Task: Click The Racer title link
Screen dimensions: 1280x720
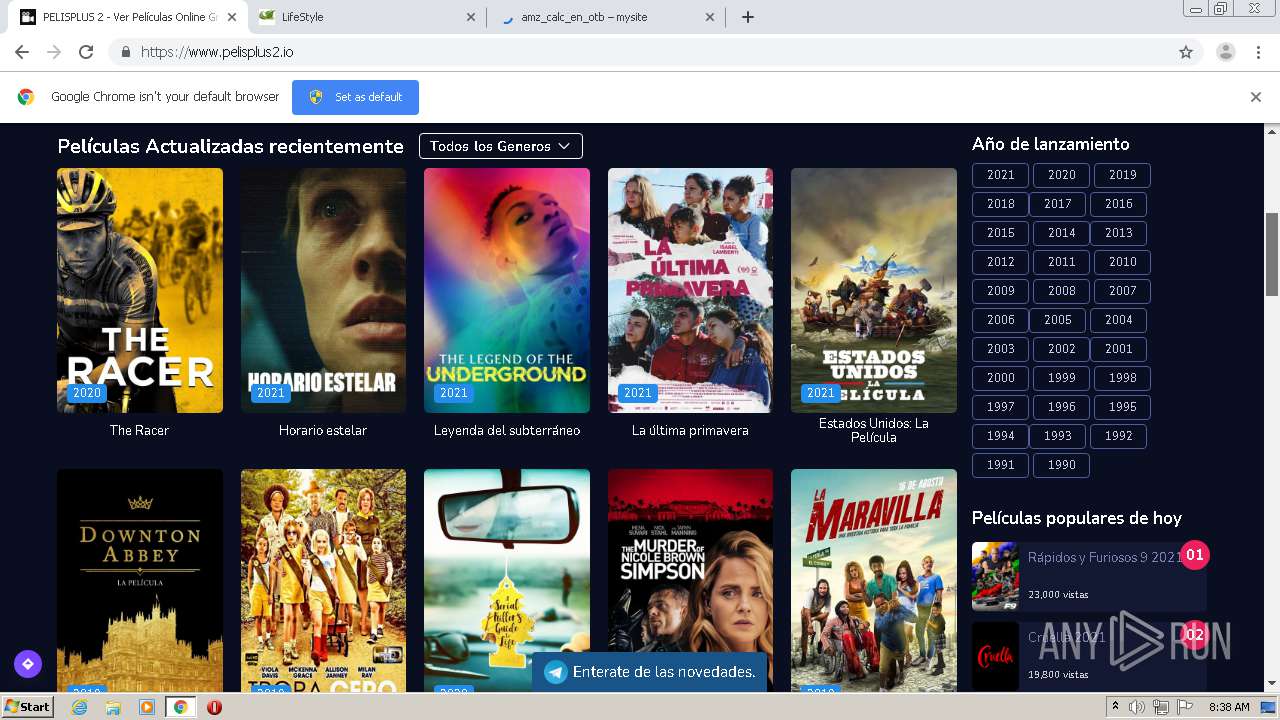Action: tap(140, 431)
